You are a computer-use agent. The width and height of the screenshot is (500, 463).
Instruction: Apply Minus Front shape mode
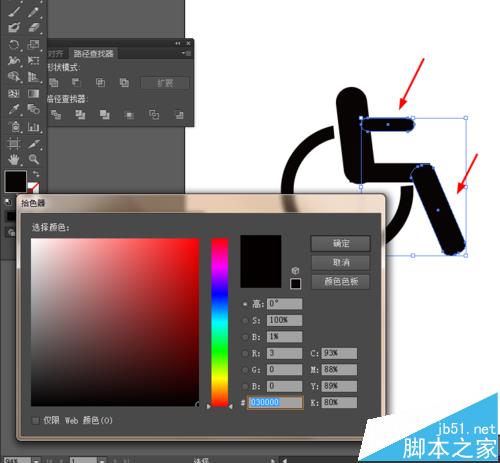click(76, 82)
